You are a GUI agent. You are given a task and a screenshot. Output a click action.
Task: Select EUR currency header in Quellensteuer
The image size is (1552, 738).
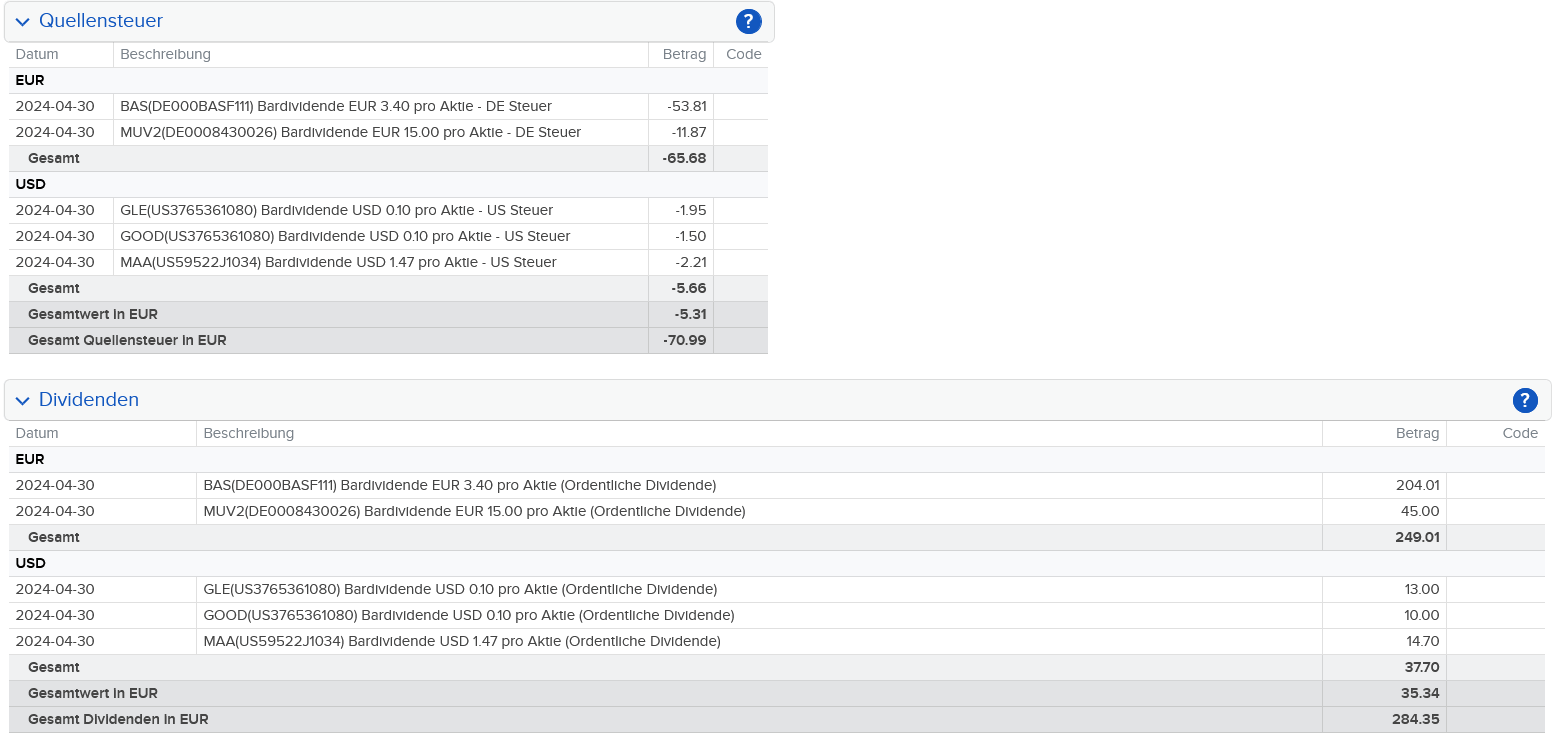(30, 80)
